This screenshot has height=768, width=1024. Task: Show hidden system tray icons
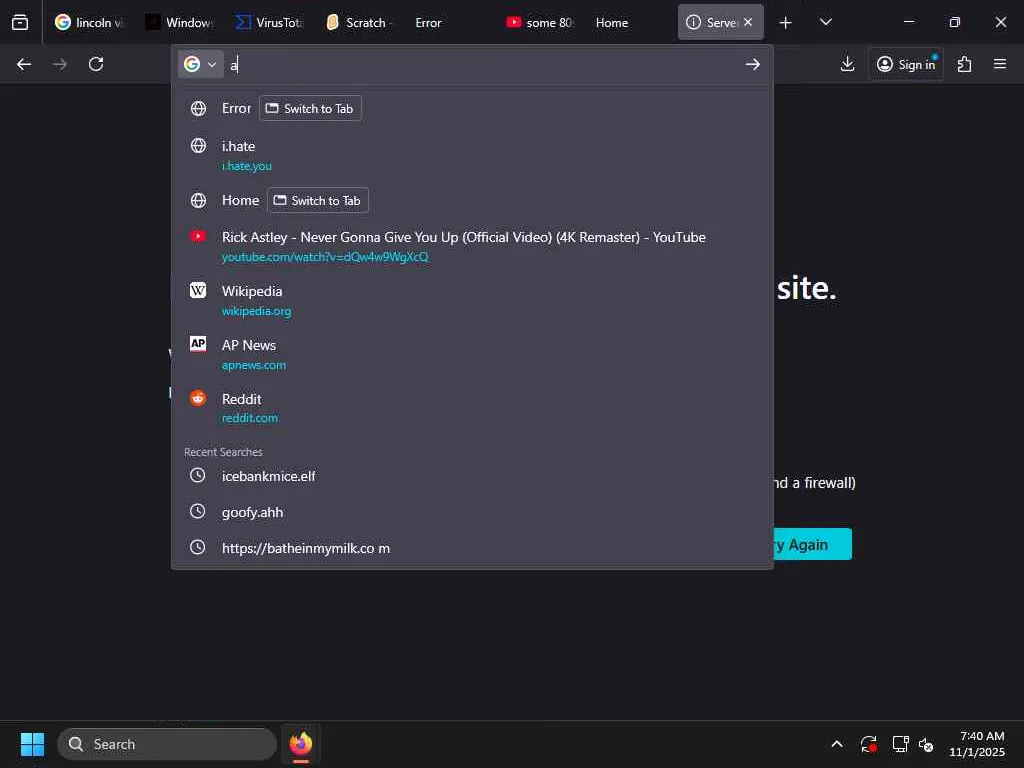tap(837, 744)
